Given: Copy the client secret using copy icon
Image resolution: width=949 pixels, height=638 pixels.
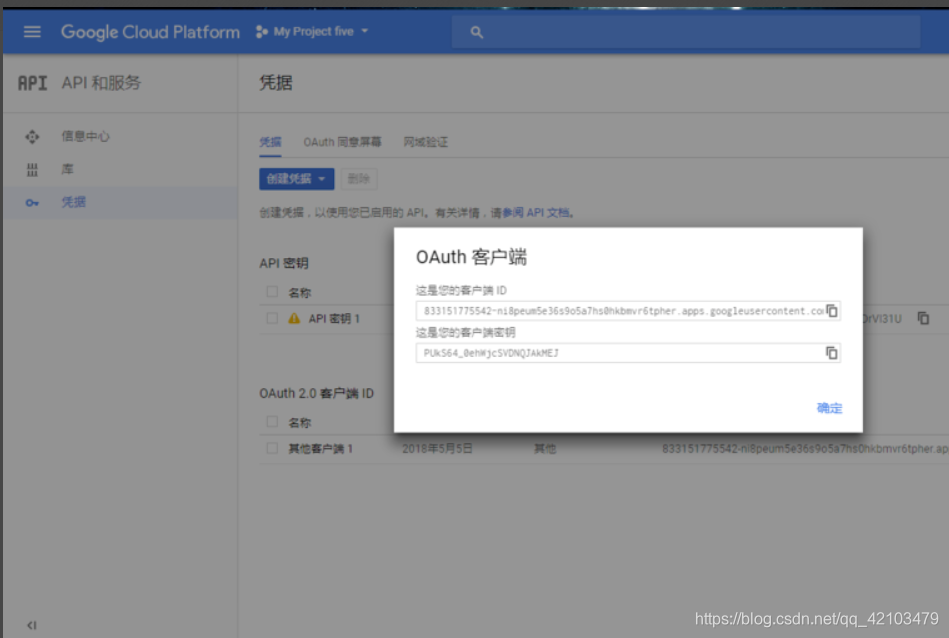Looking at the screenshot, I should click(831, 352).
